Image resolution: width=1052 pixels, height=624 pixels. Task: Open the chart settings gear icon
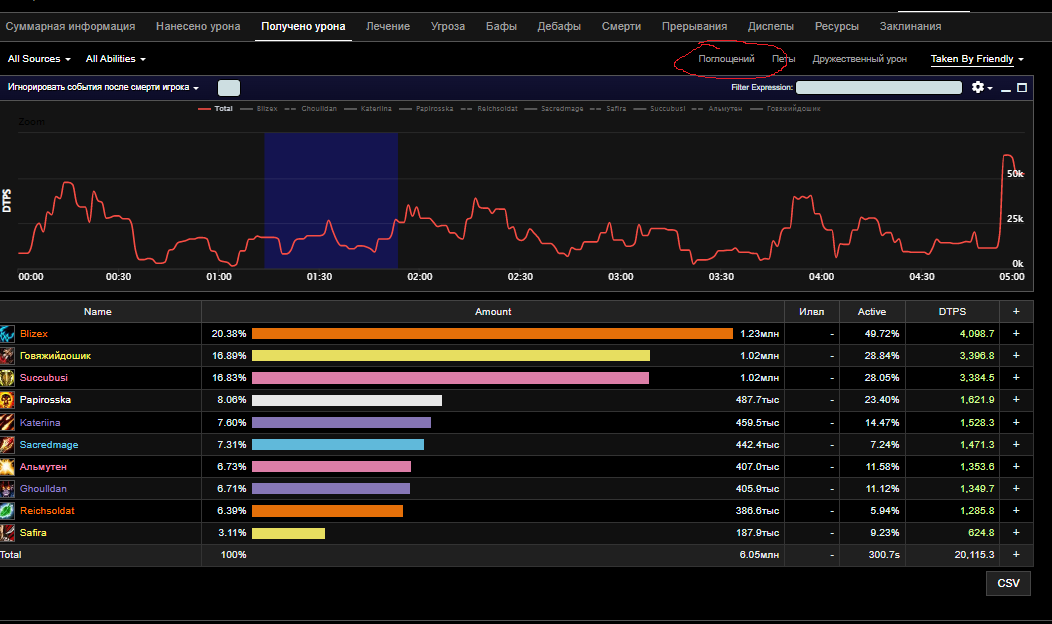pos(980,88)
